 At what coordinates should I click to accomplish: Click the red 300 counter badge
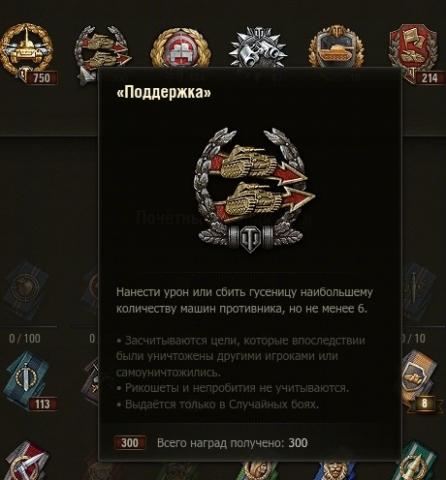pyautogui.click(x=129, y=443)
